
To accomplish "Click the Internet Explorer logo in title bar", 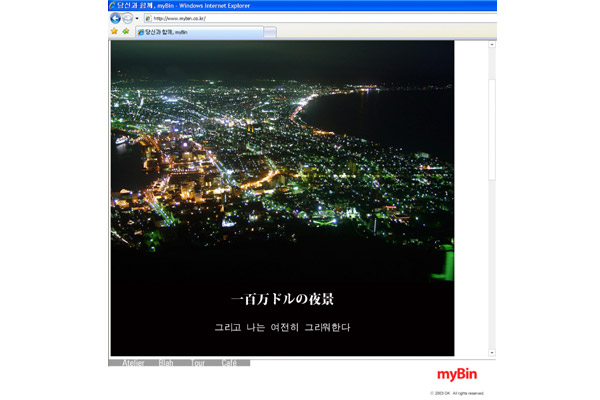I will click(x=113, y=6).
